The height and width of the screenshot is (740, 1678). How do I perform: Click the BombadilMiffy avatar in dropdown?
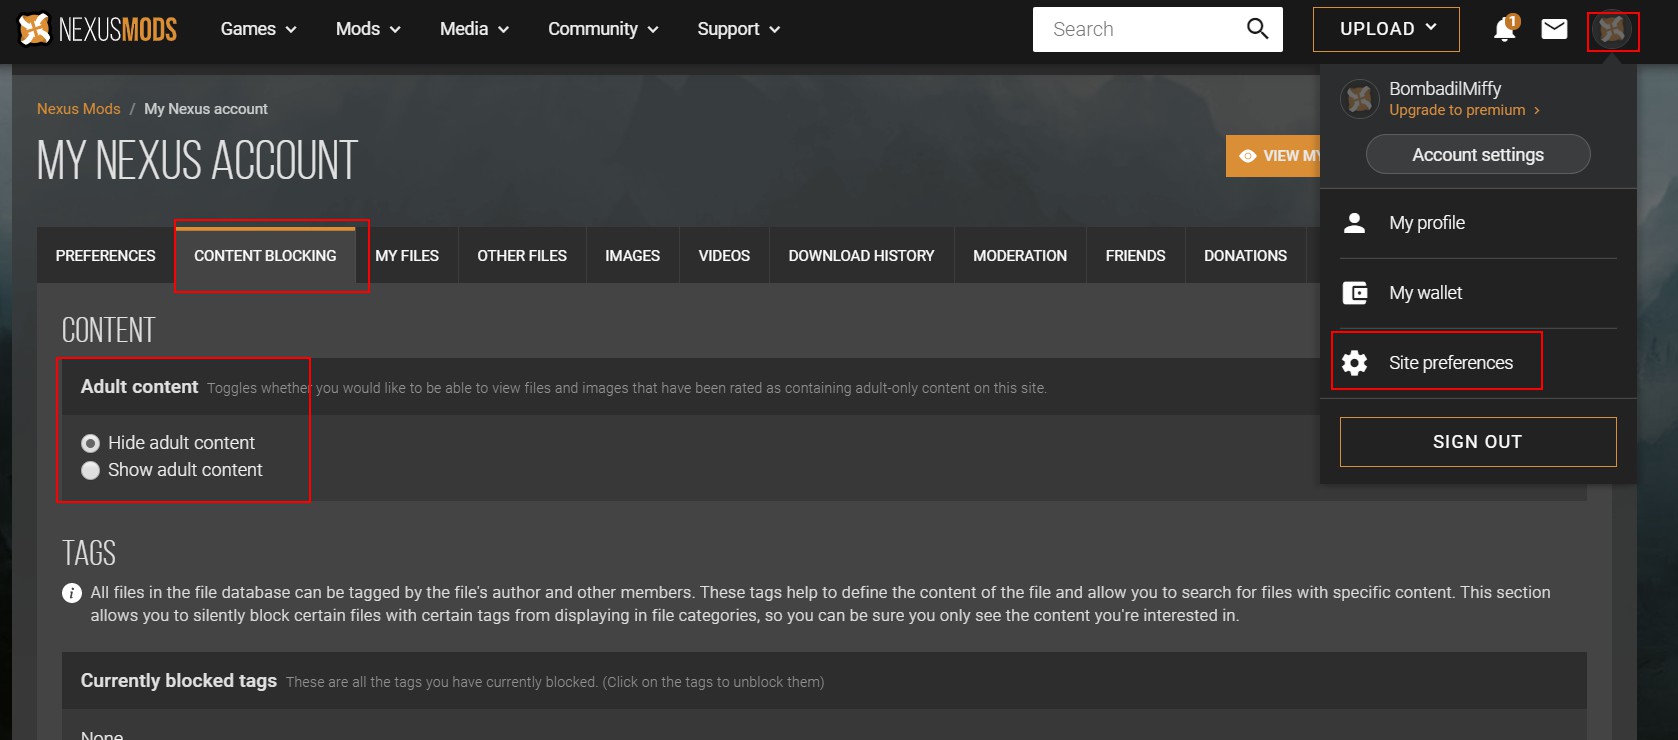[1359, 98]
